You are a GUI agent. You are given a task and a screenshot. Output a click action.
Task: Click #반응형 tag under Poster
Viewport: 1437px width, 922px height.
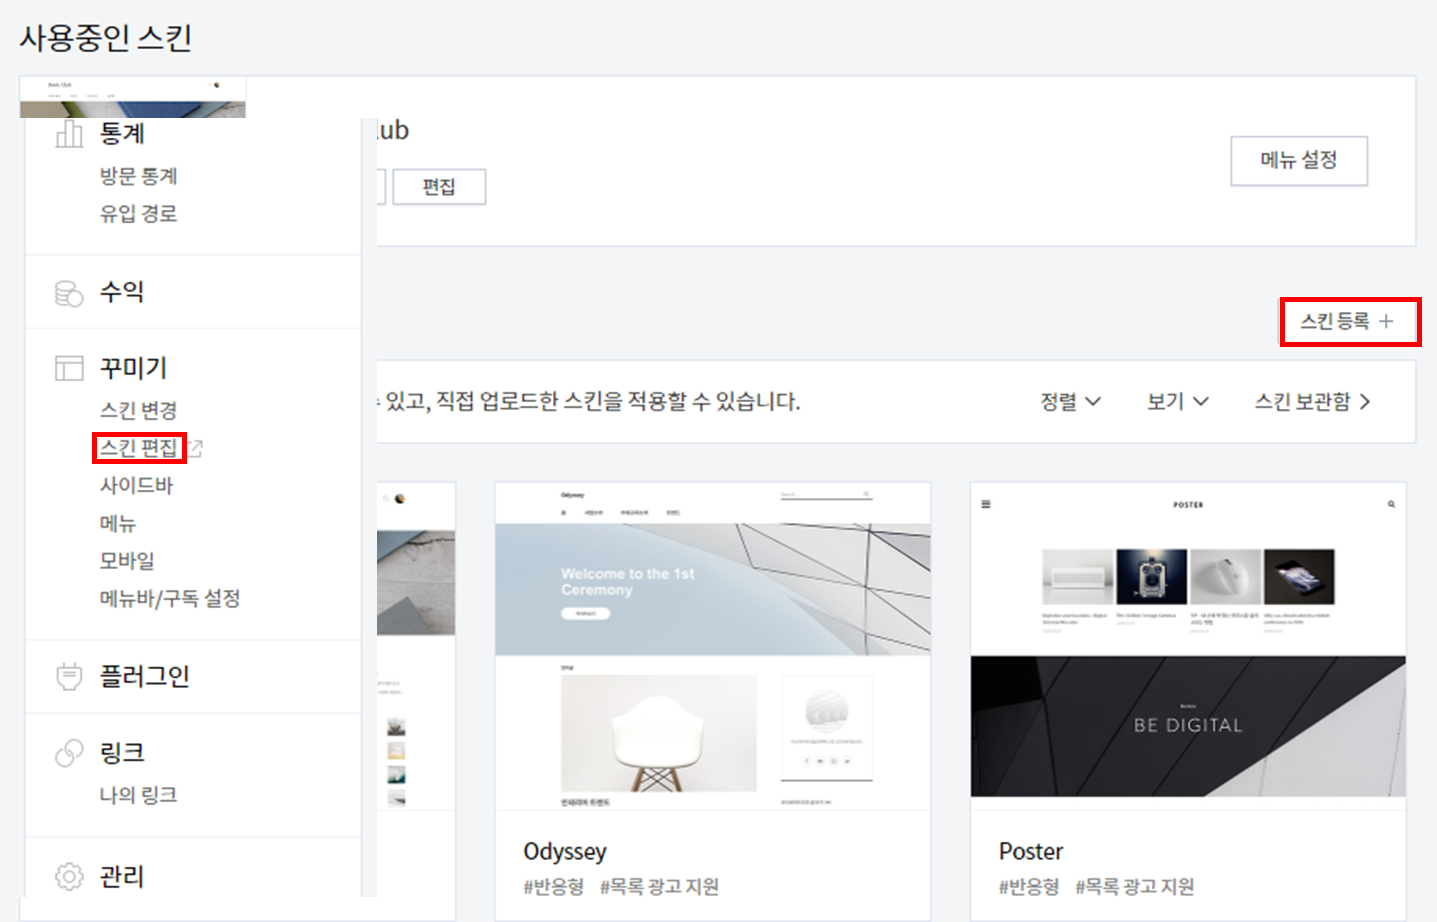tap(1029, 887)
